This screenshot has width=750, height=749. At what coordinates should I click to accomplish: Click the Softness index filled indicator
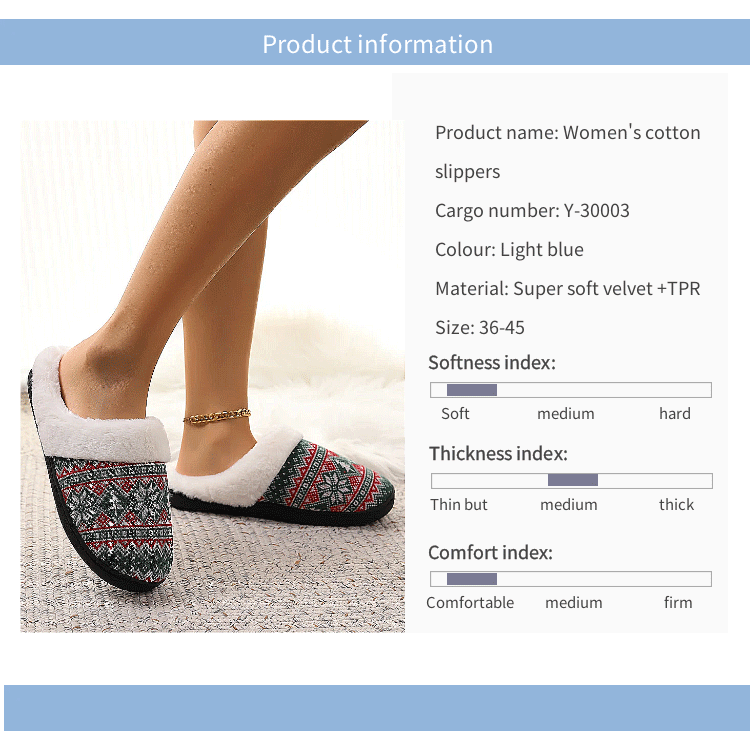tap(472, 390)
